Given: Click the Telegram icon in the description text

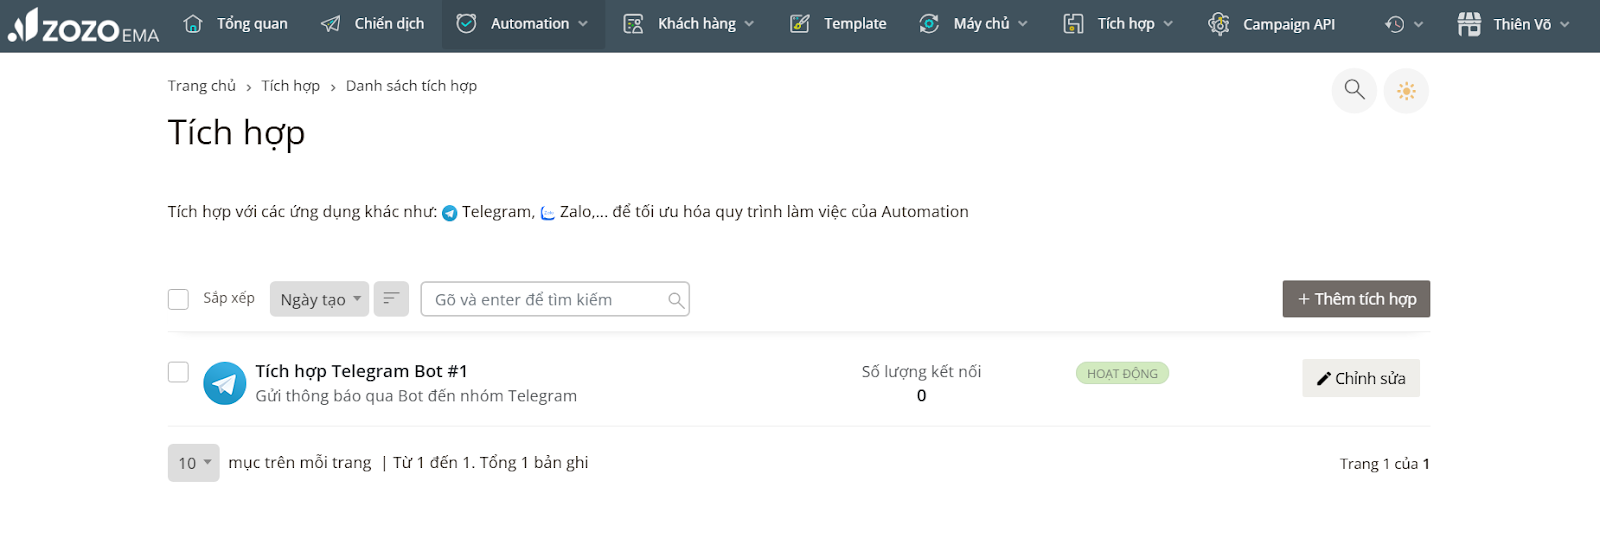Looking at the screenshot, I should tap(450, 213).
